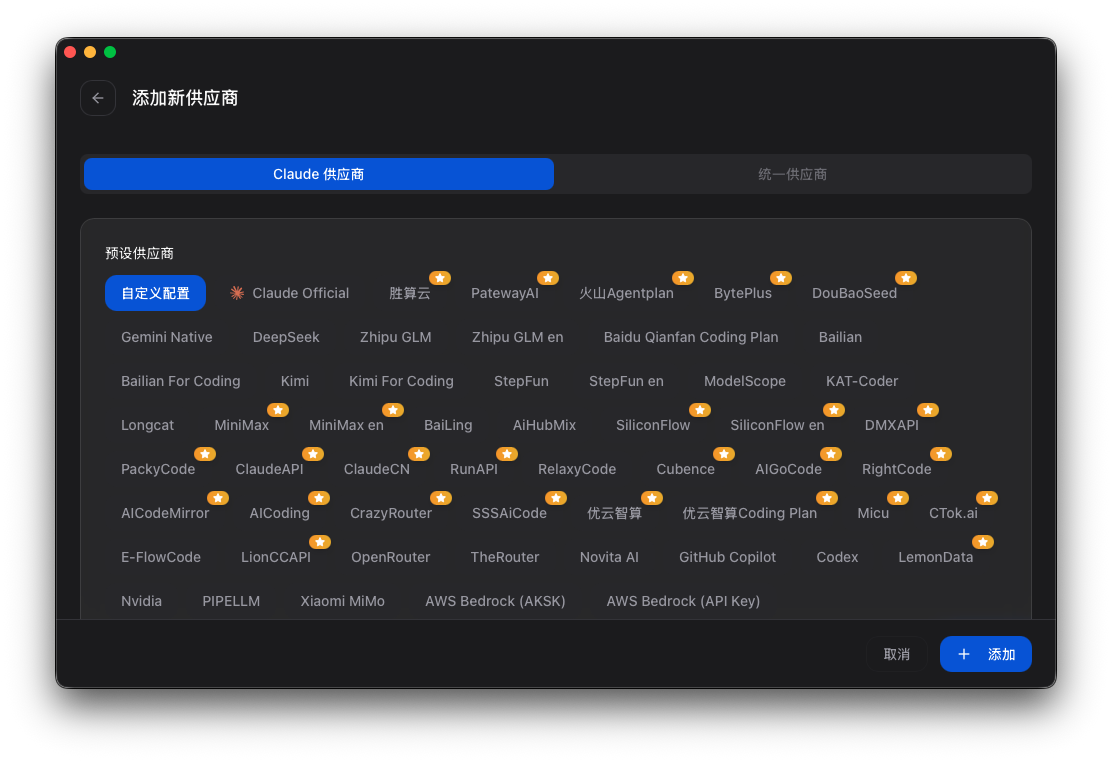Select the 自定义配置 preset
This screenshot has width=1112, height=762.
point(155,293)
